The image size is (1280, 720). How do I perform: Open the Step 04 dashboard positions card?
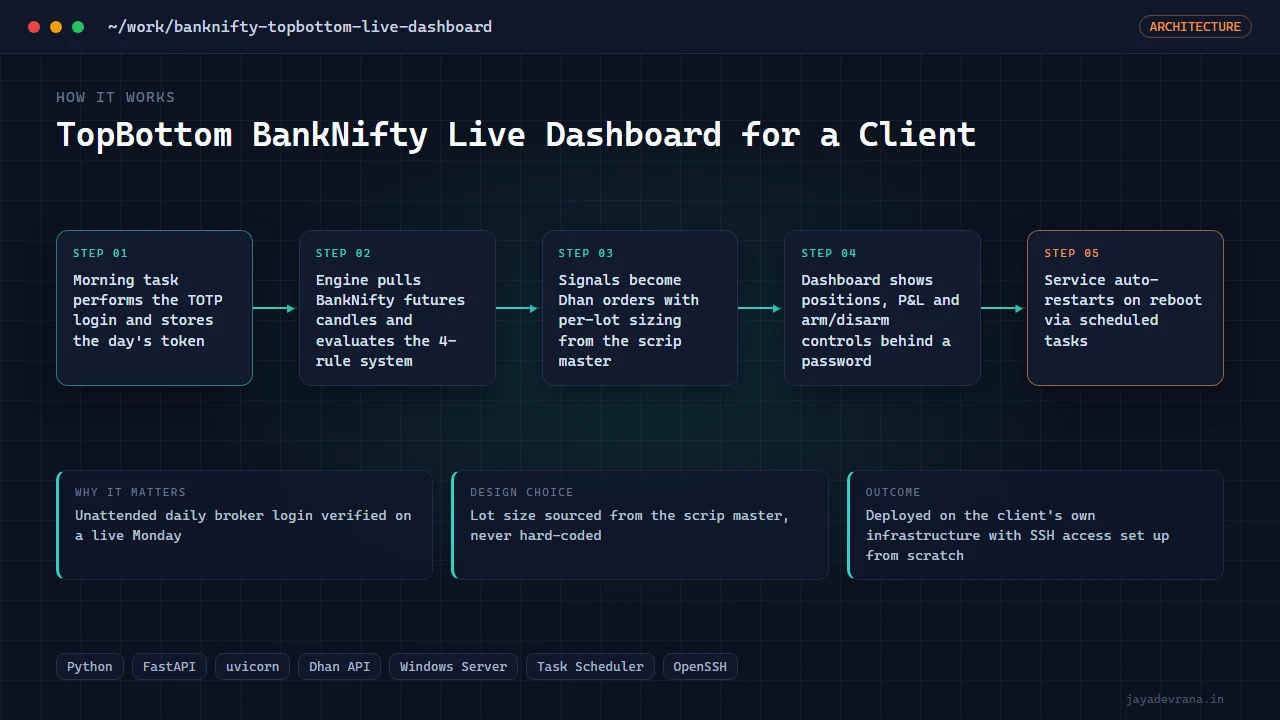pyautogui.click(x=882, y=308)
